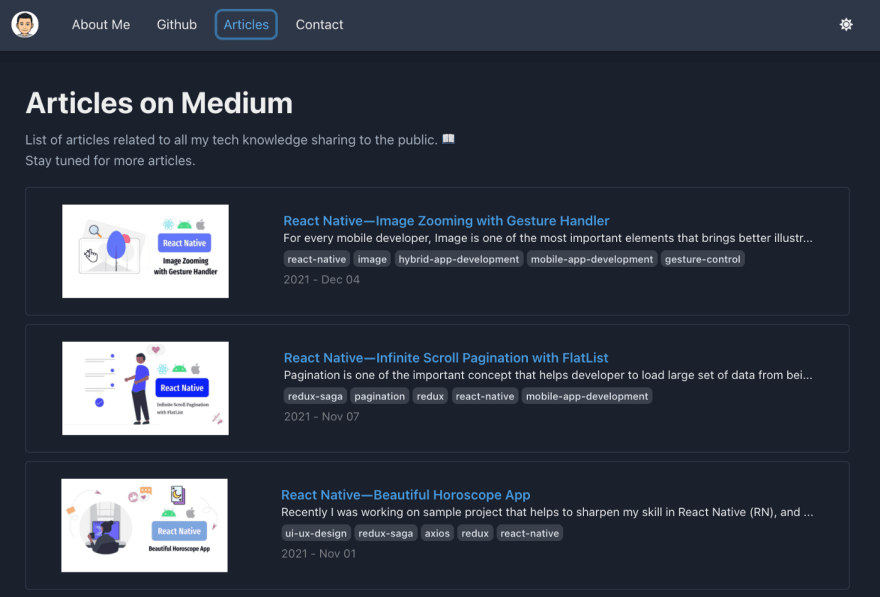Click the profile avatar in navbar
Image resolution: width=880 pixels, height=597 pixels.
tap(25, 25)
